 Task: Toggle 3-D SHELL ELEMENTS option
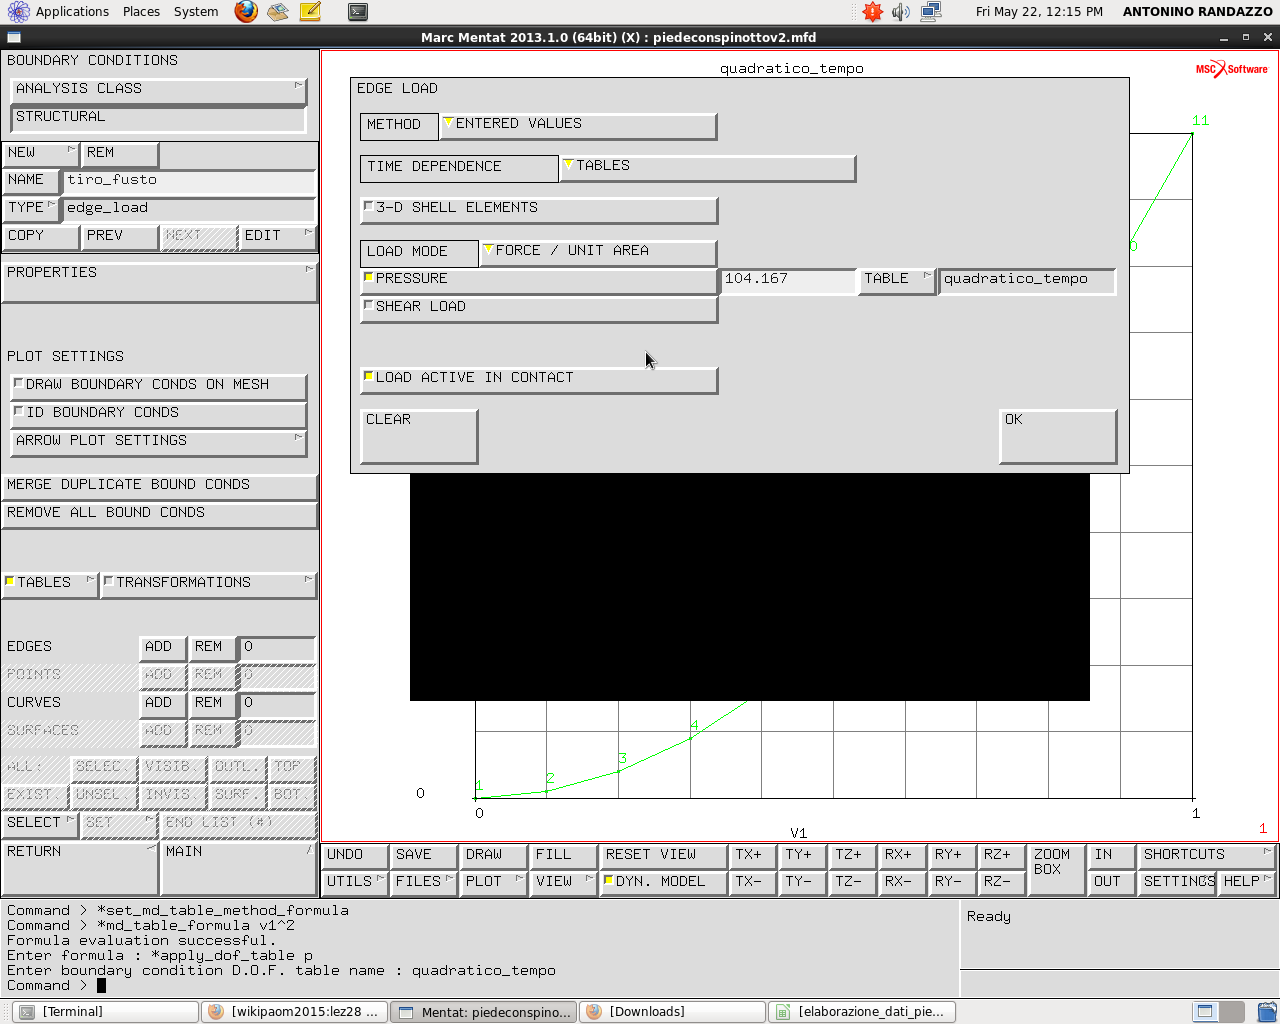point(539,209)
